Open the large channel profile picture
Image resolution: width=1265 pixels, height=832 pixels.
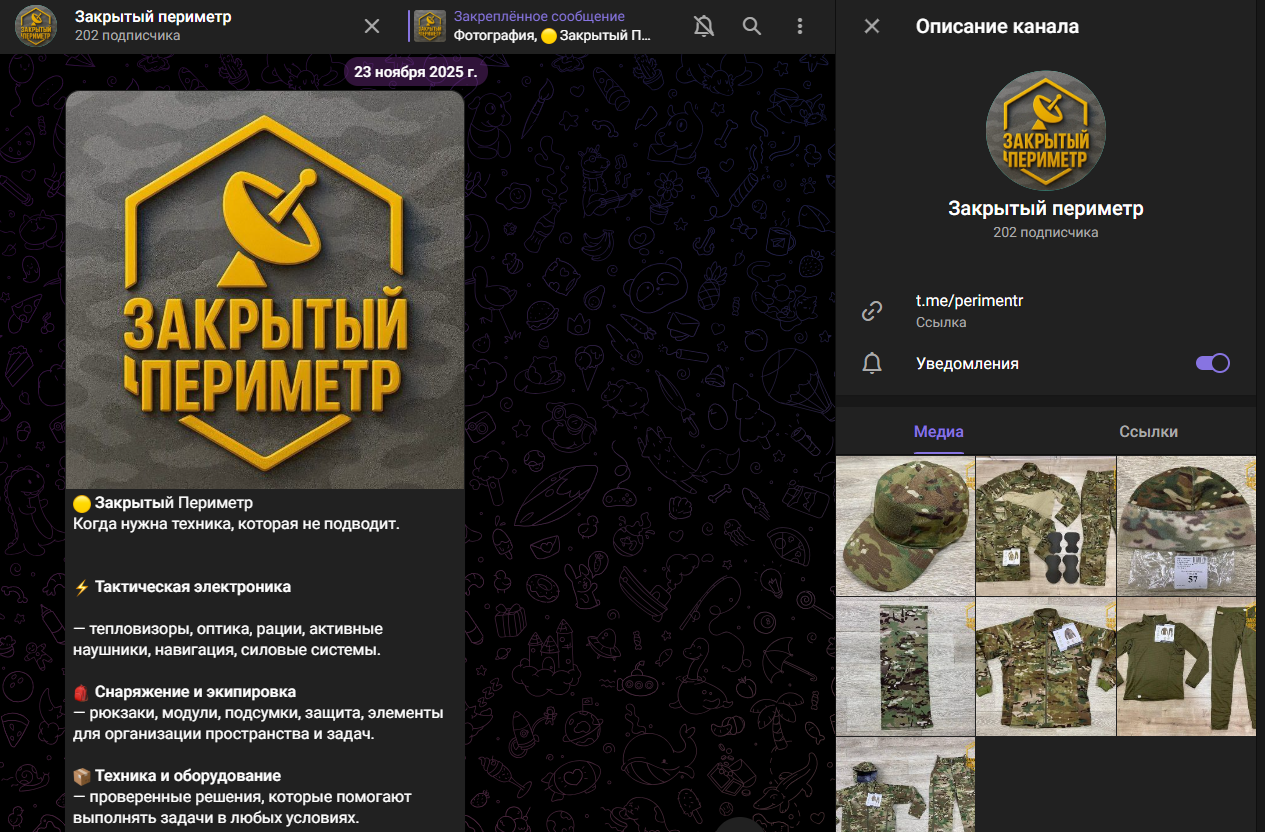(x=1046, y=130)
